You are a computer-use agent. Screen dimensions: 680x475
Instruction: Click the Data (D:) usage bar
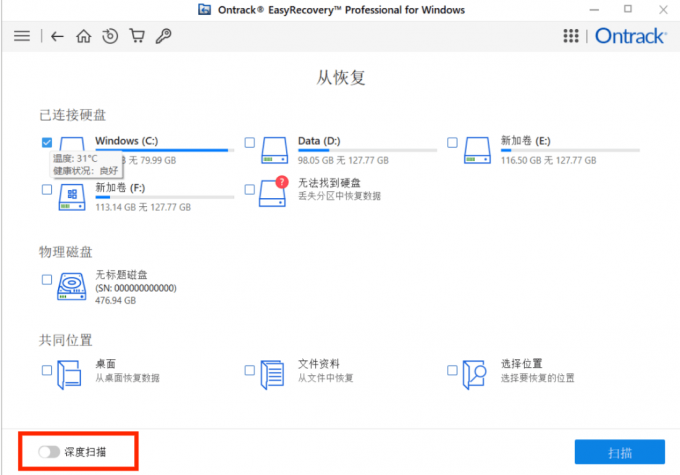pos(367,151)
